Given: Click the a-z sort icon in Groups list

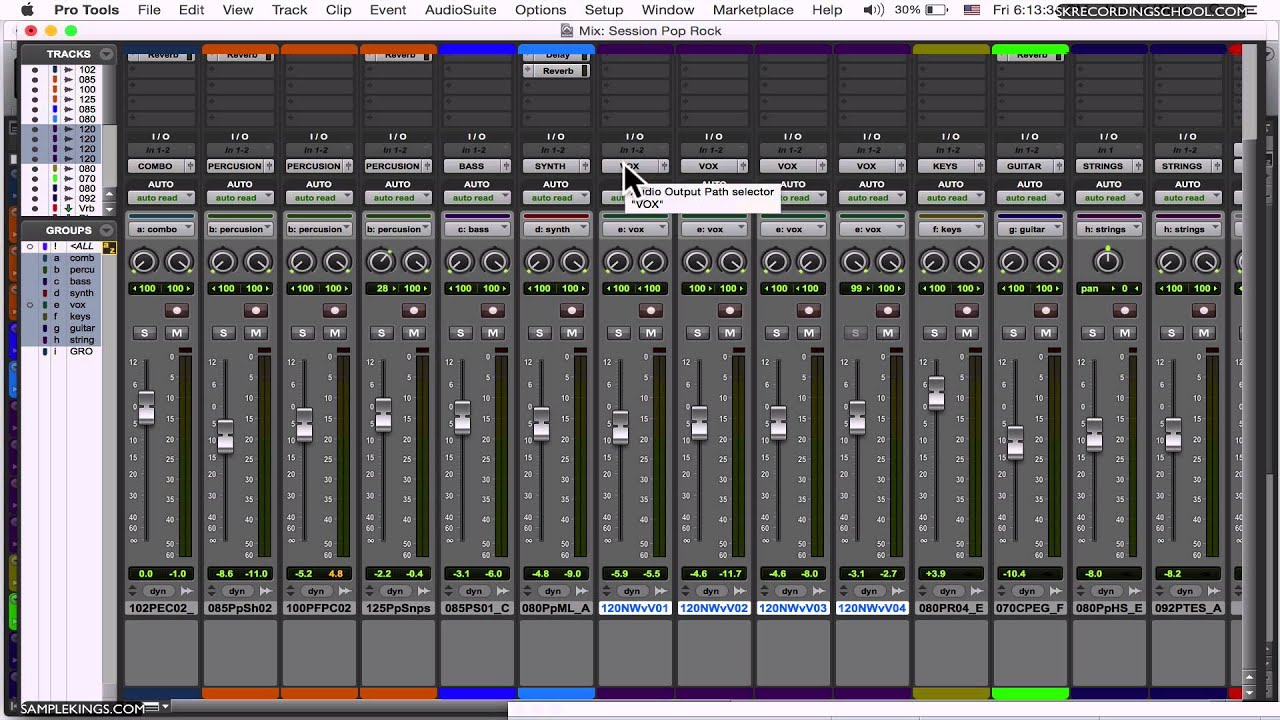Looking at the screenshot, I should [109, 247].
